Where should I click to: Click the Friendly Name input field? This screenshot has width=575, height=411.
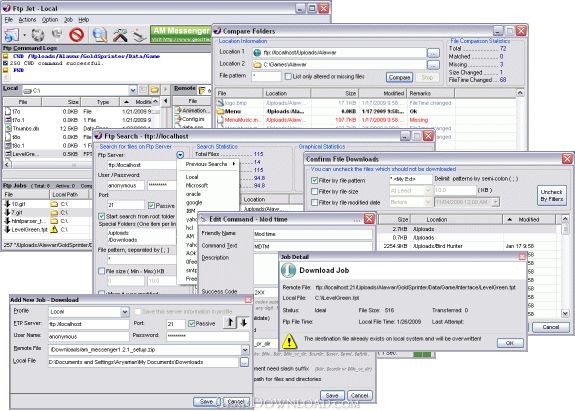coord(313,234)
